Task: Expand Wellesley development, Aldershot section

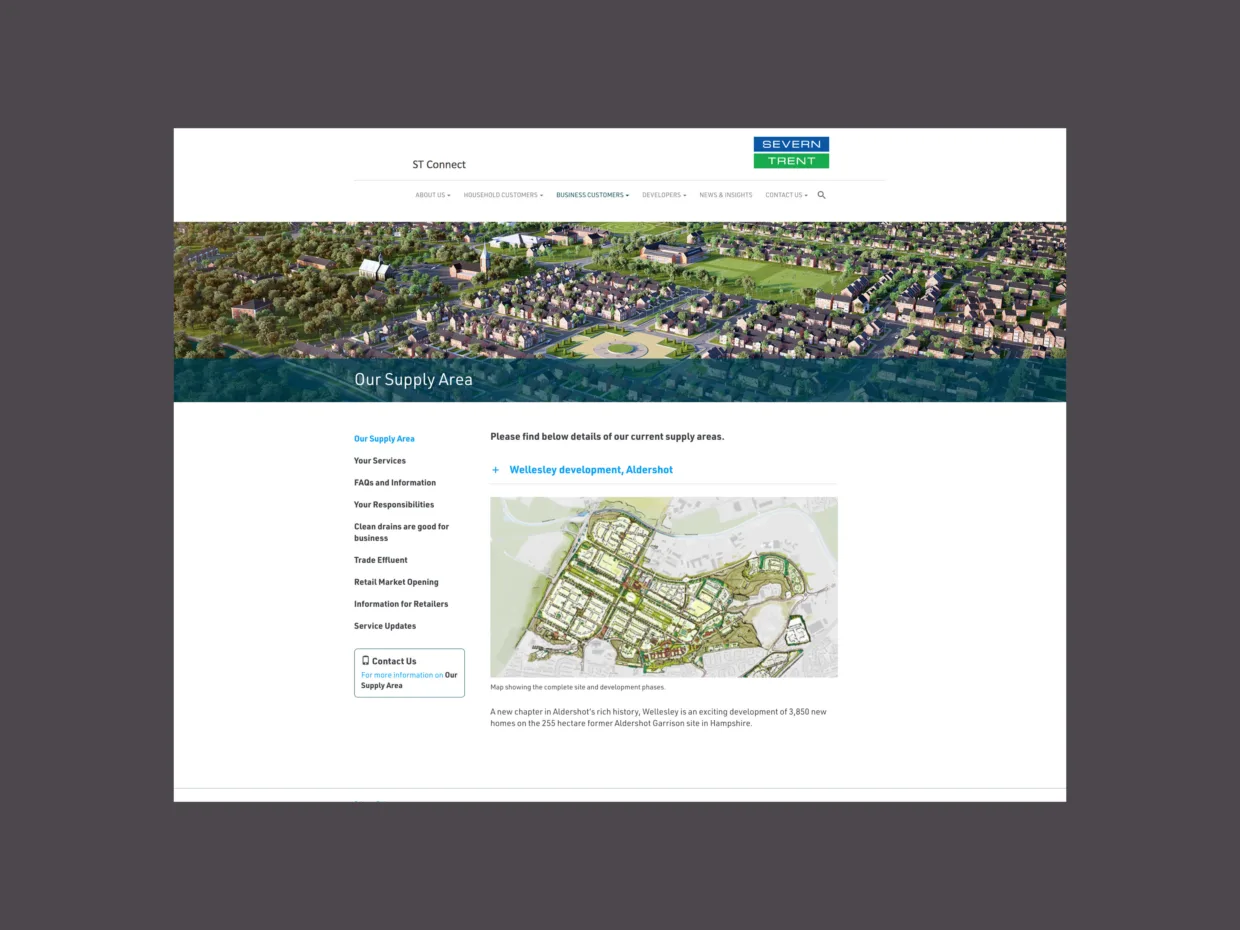Action: tap(591, 470)
